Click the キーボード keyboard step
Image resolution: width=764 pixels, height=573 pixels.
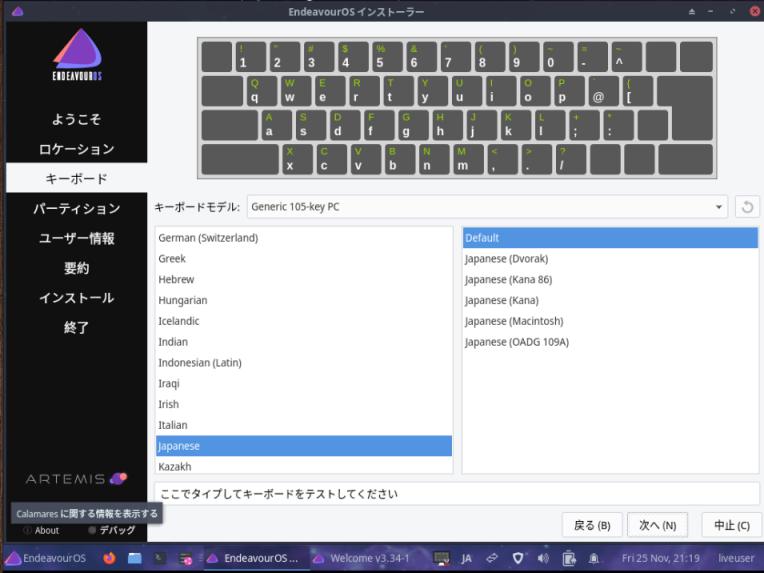tap(76, 178)
